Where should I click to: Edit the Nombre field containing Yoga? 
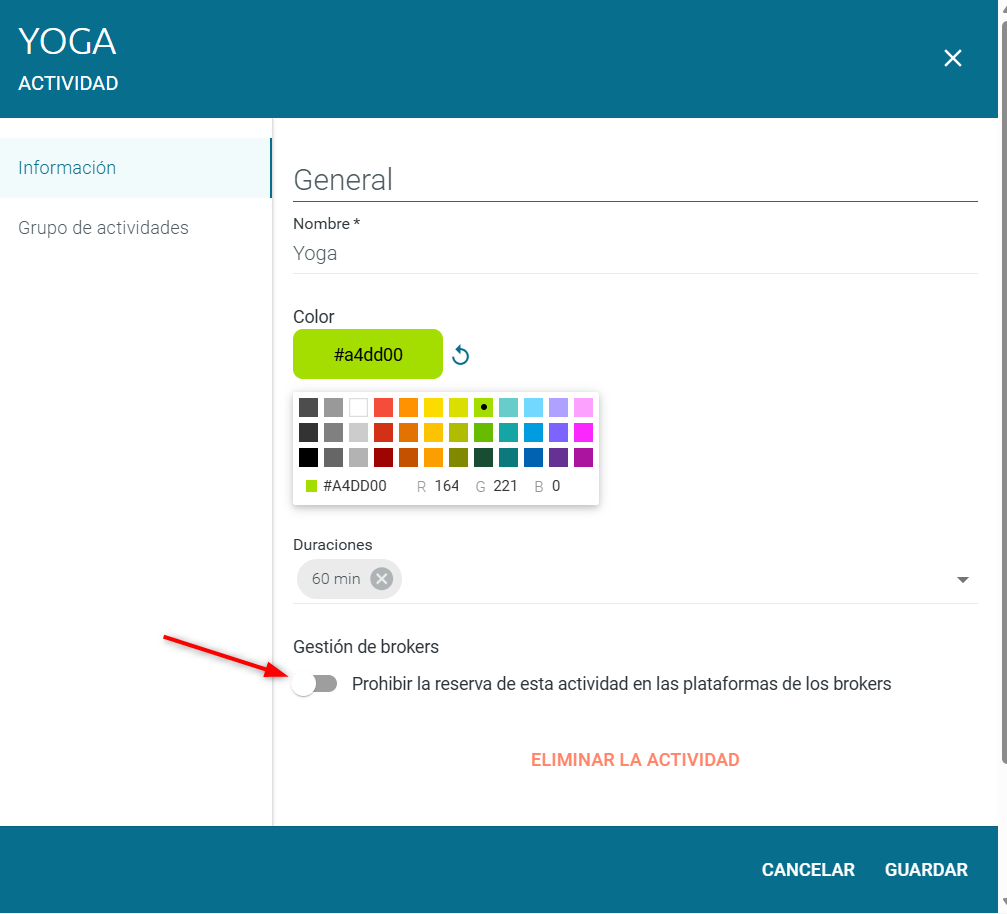(x=635, y=254)
